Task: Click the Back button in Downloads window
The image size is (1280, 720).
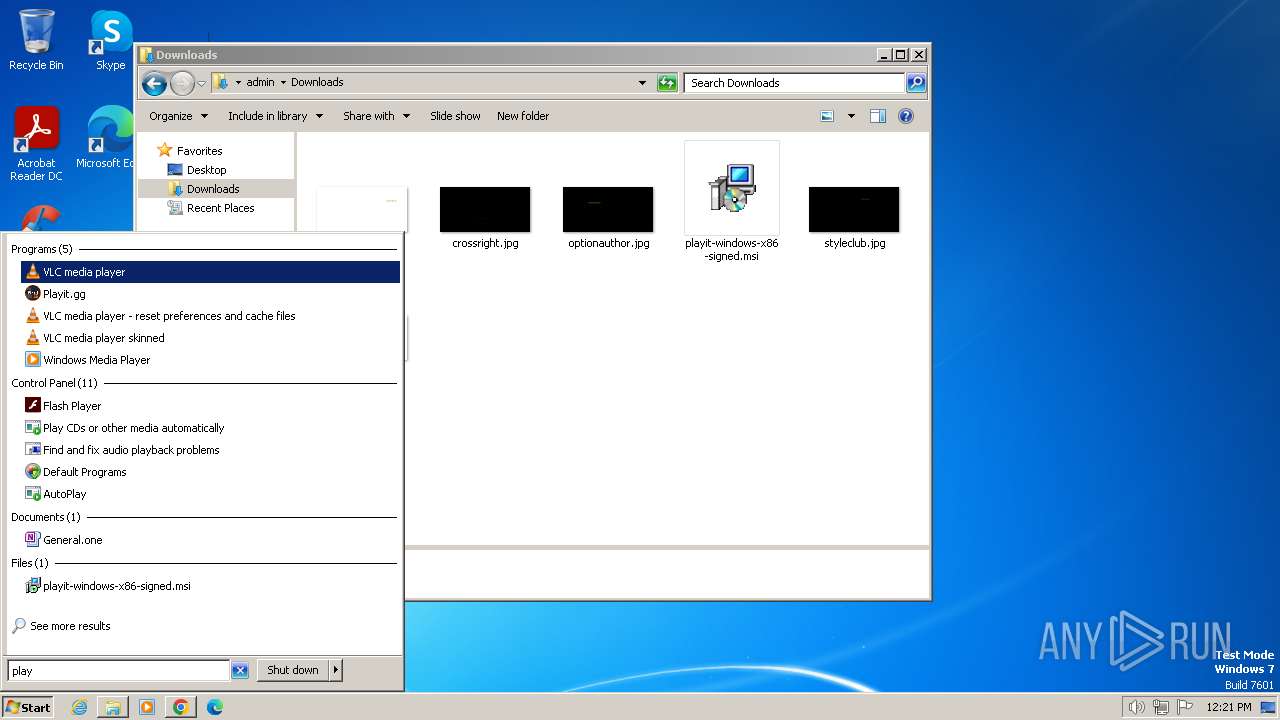Action: [x=154, y=83]
